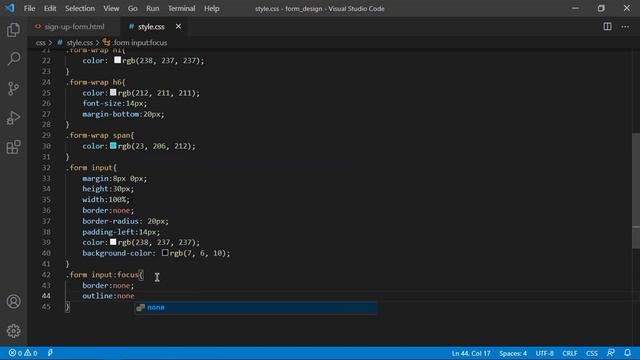This screenshot has height=360, width=640.
Task: Open the Help menu
Action: point(212,8)
